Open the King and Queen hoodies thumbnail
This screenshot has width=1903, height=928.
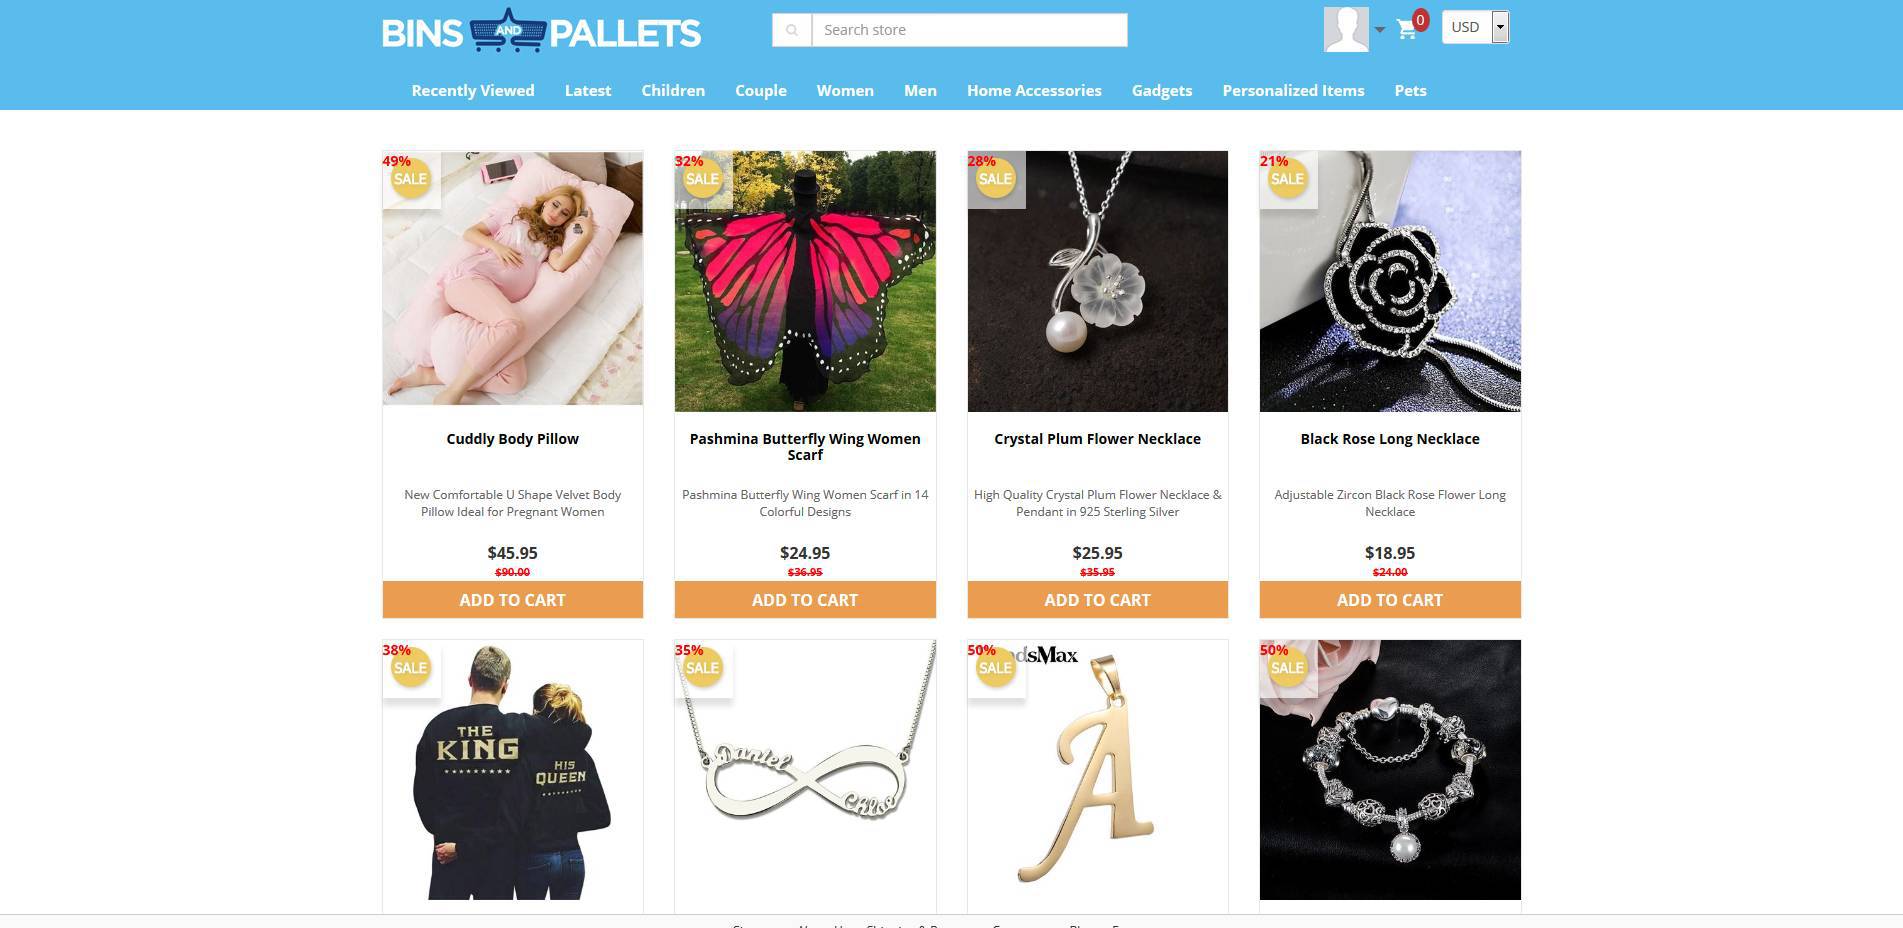[x=512, y=770]
